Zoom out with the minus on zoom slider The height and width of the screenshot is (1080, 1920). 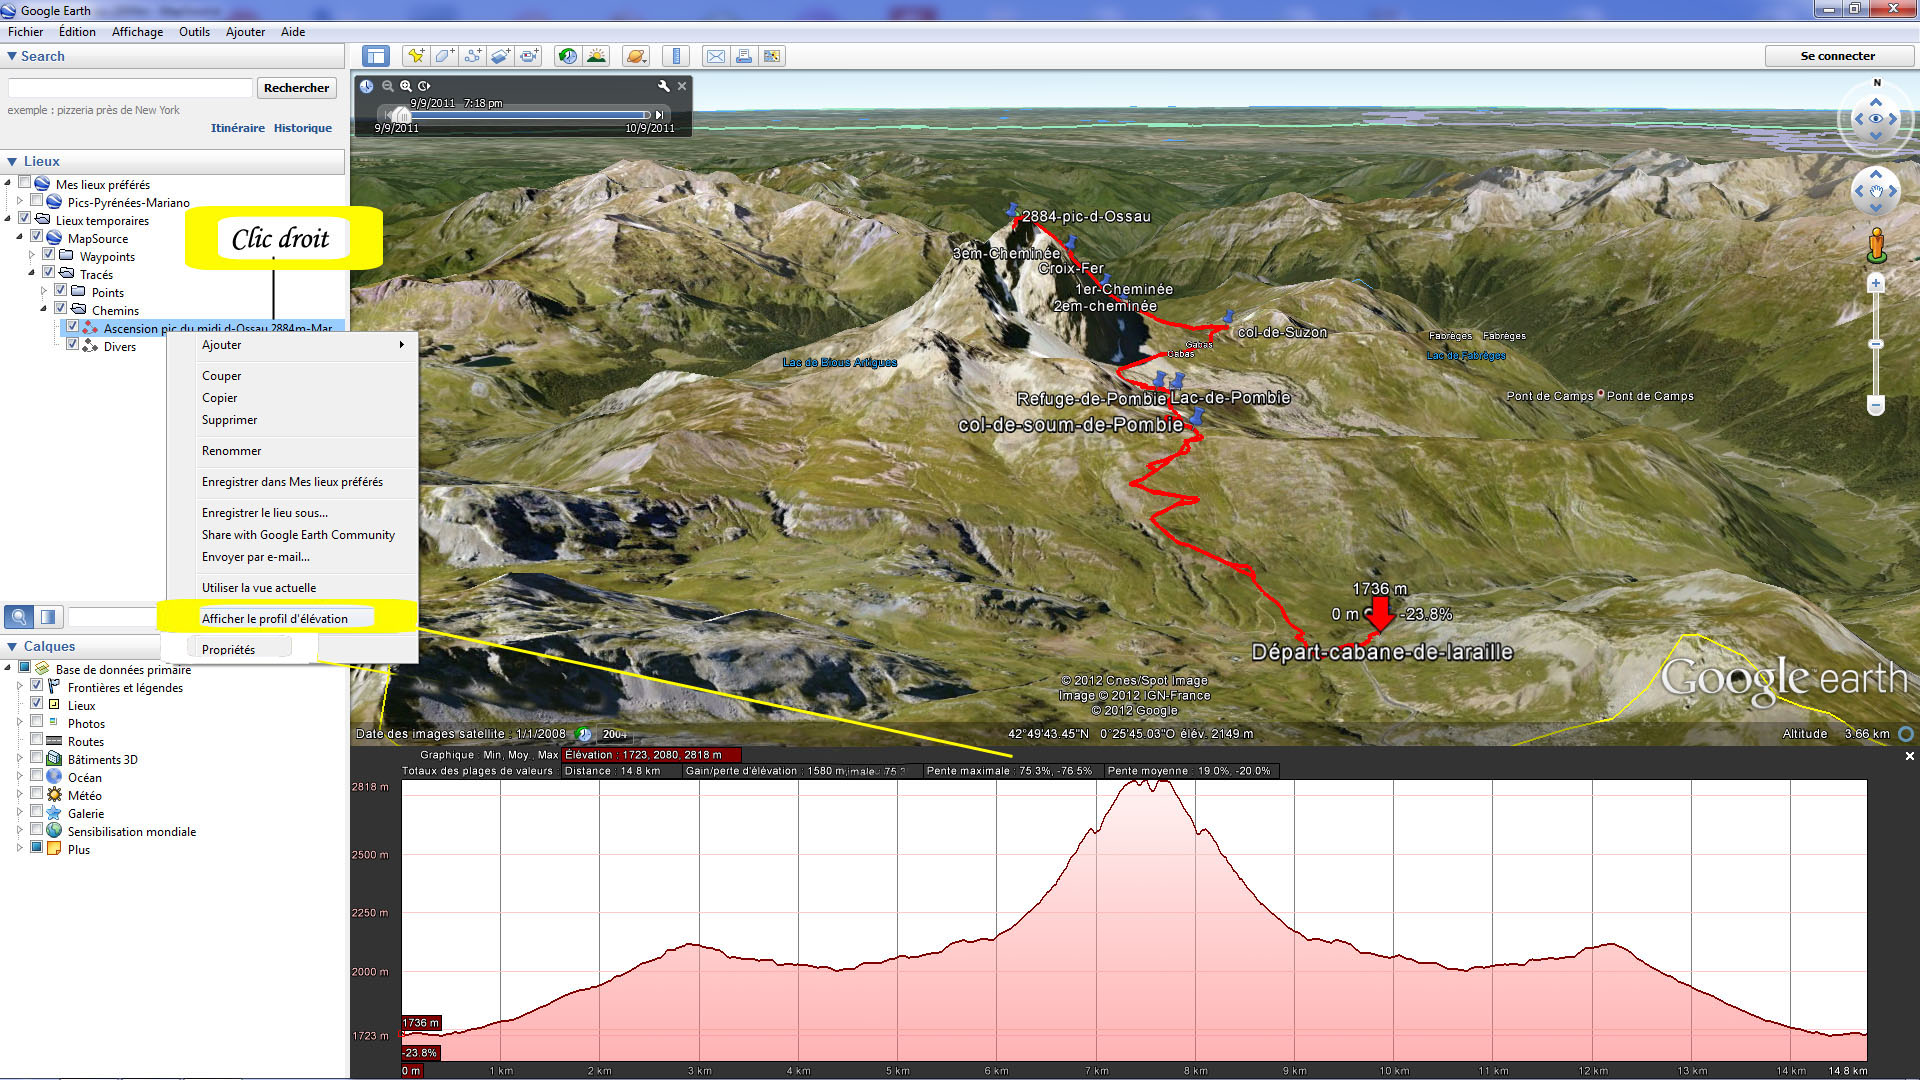click(x=1876, y=405)
